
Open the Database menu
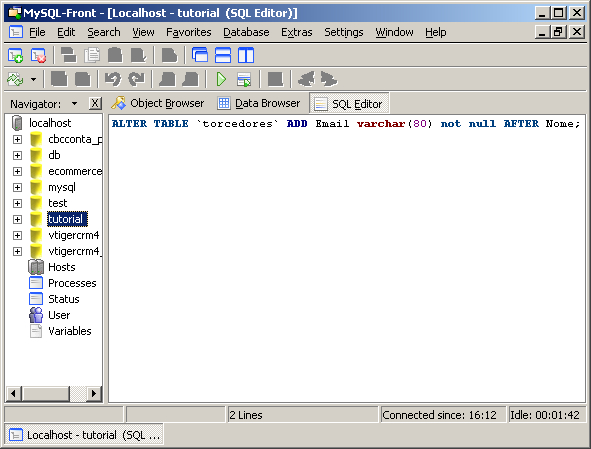(246, 32)
